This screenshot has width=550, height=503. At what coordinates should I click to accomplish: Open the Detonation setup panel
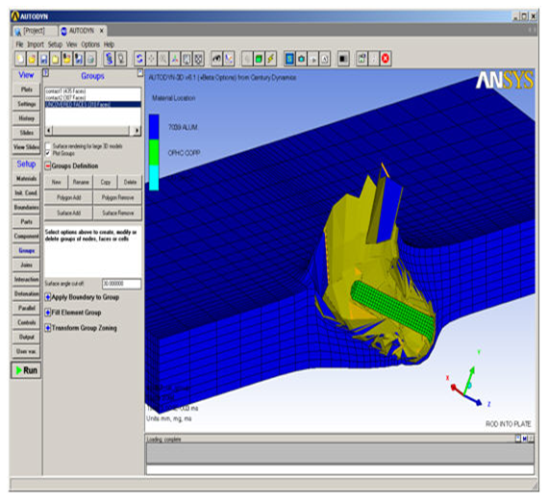tap(26, 294)
